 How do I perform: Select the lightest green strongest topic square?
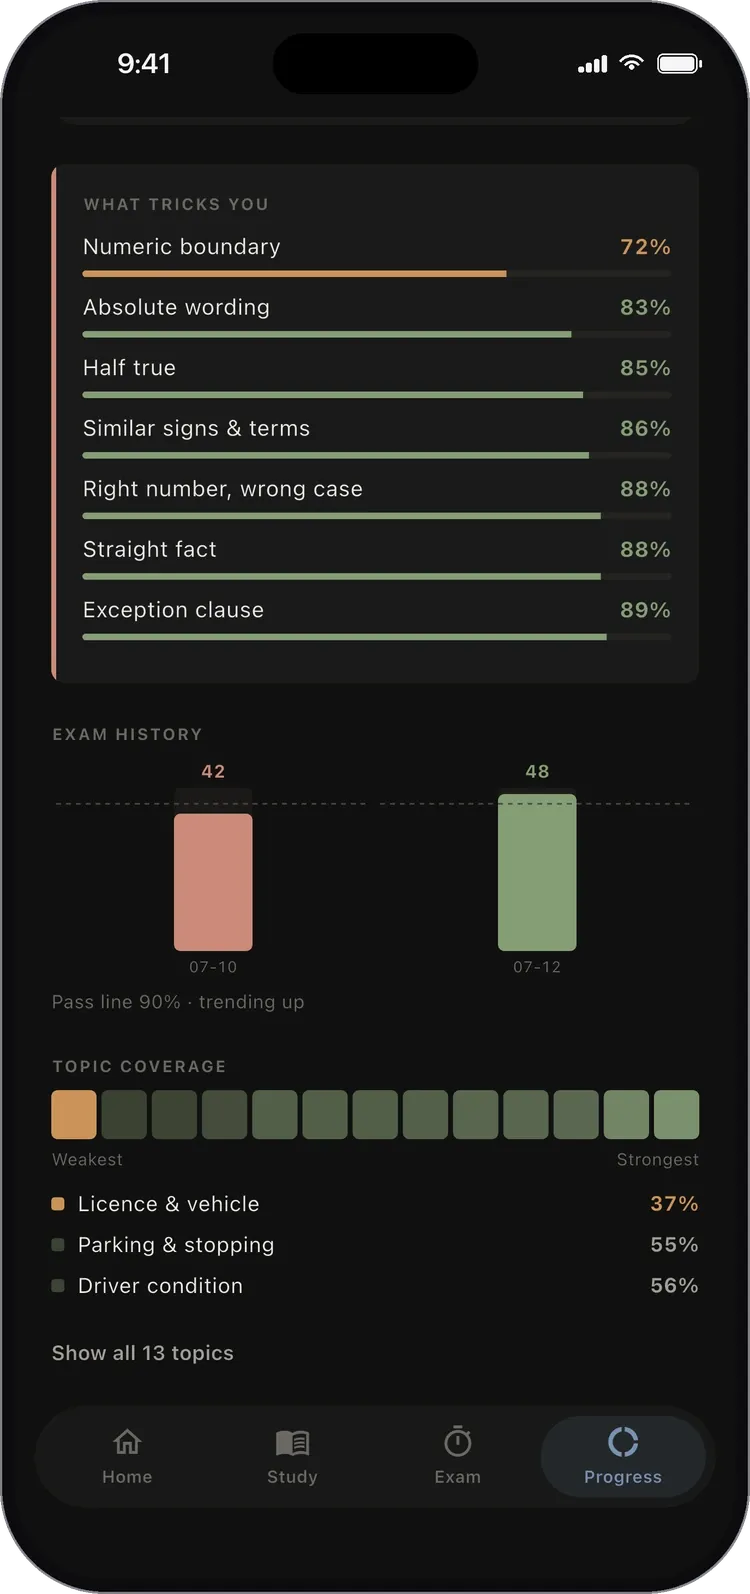click(676, 1115)
